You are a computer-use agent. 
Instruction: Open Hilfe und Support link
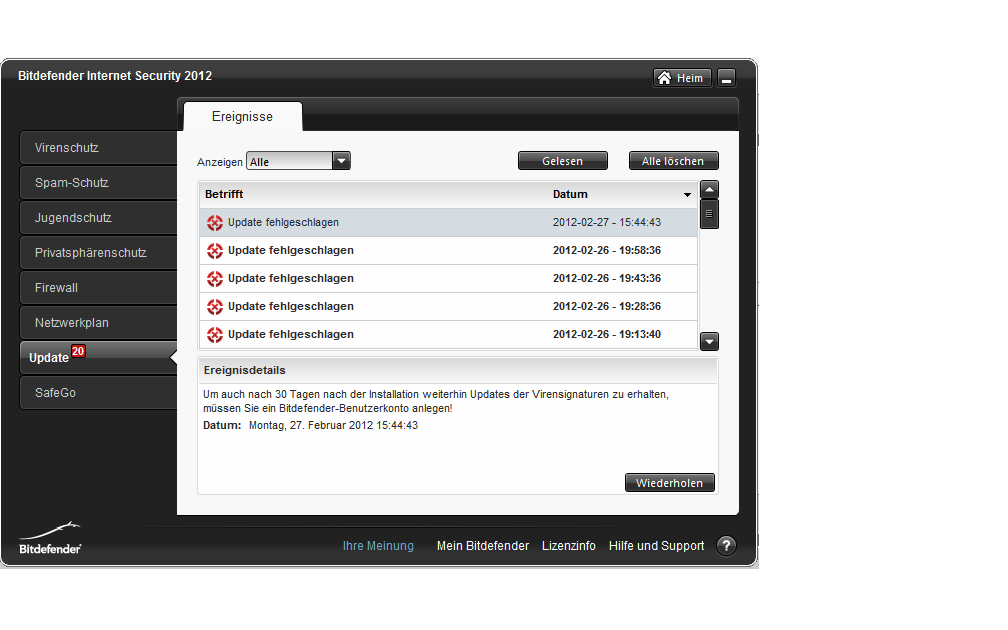click(656, 546)
